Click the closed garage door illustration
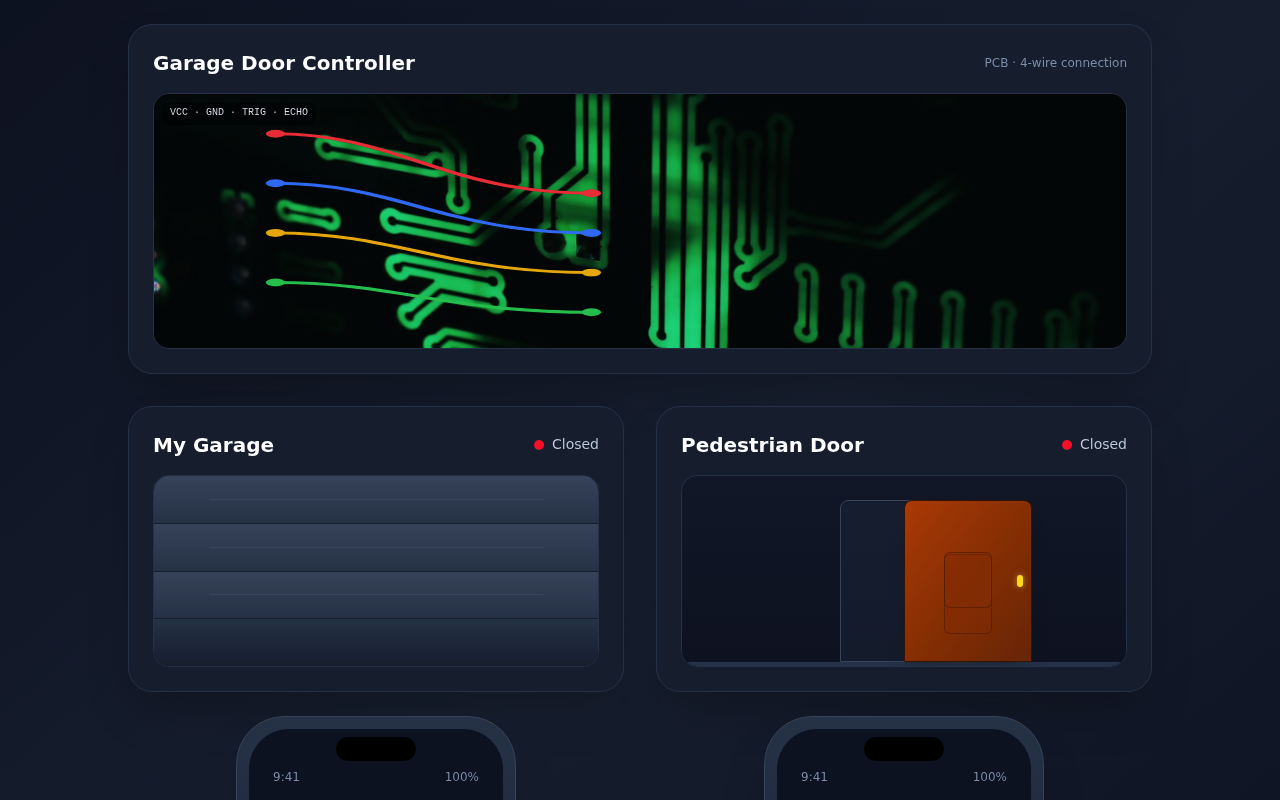Screen dimensions: 1280x800 pyautogui.click(x=376, y=571)
